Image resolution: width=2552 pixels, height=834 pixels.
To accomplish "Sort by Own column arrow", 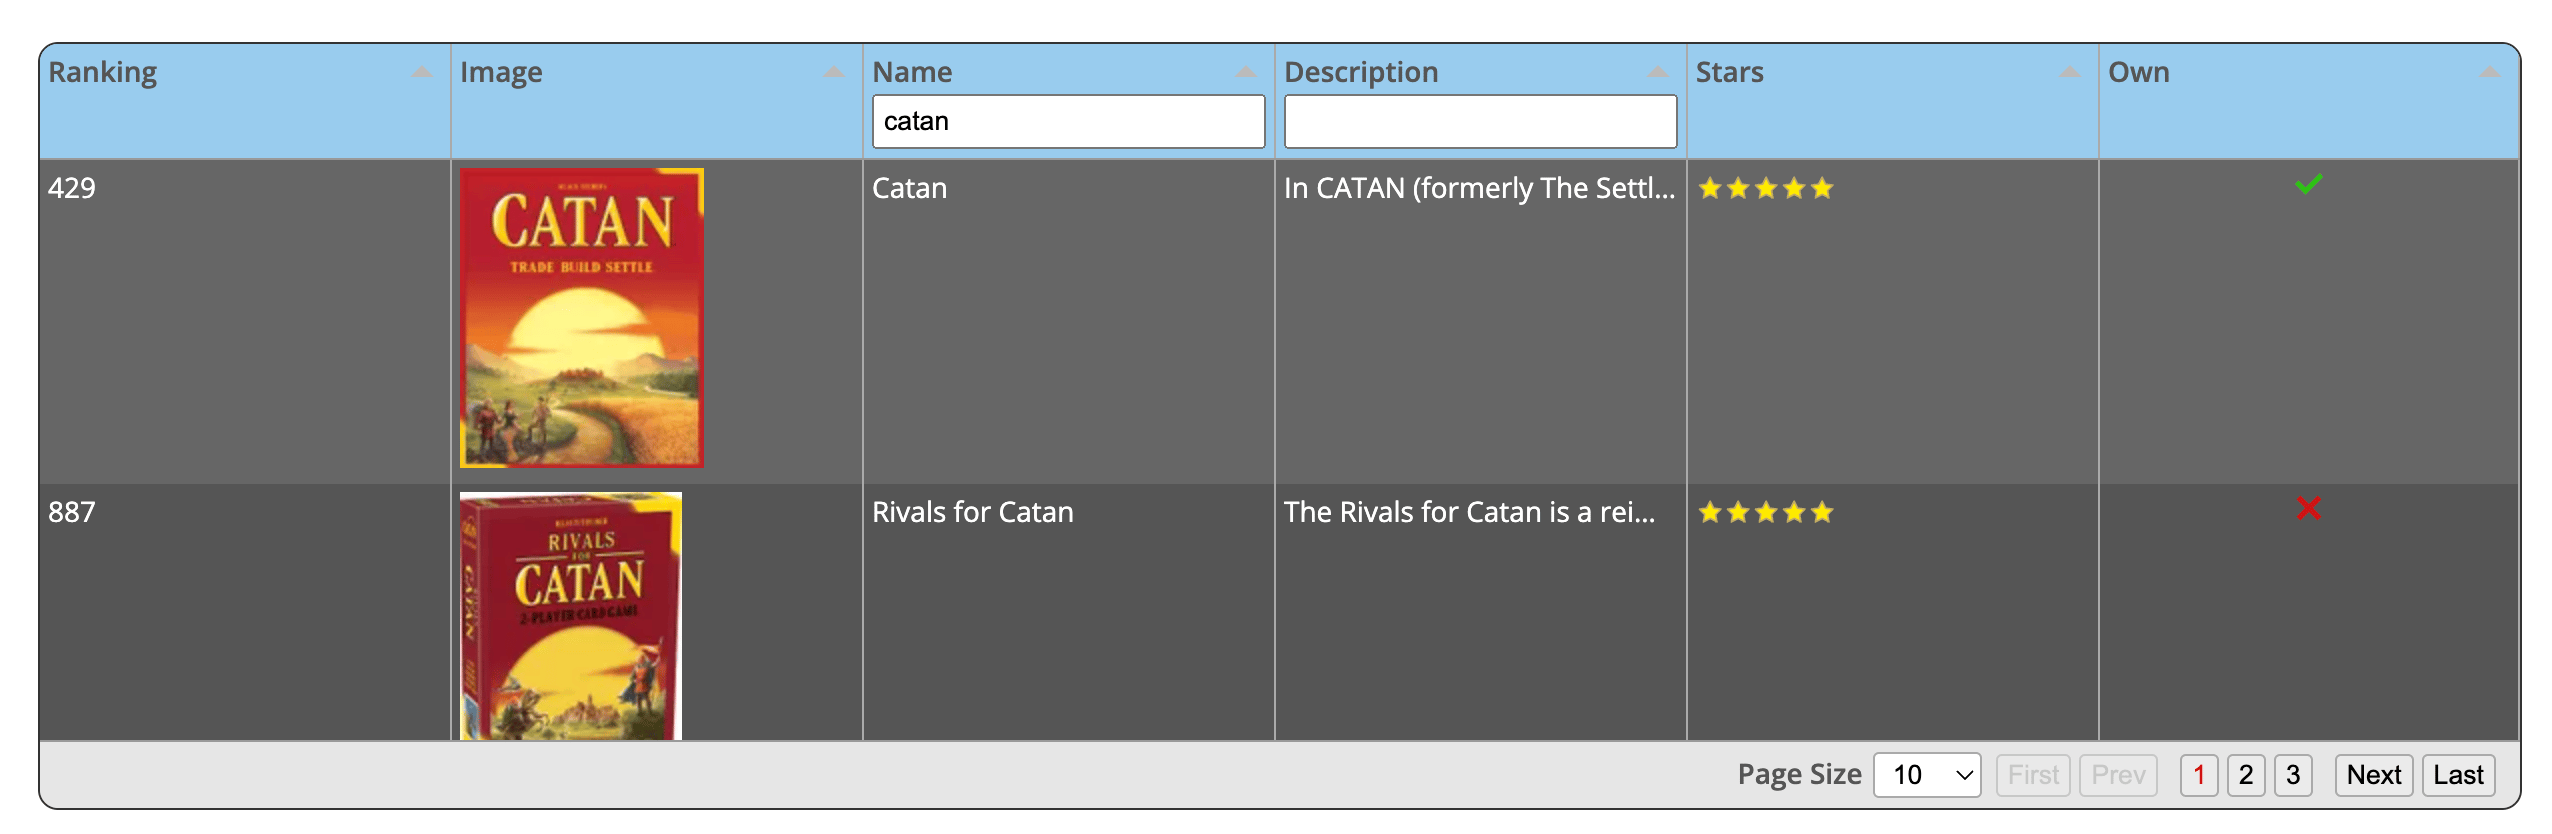I will [2490, 72].
